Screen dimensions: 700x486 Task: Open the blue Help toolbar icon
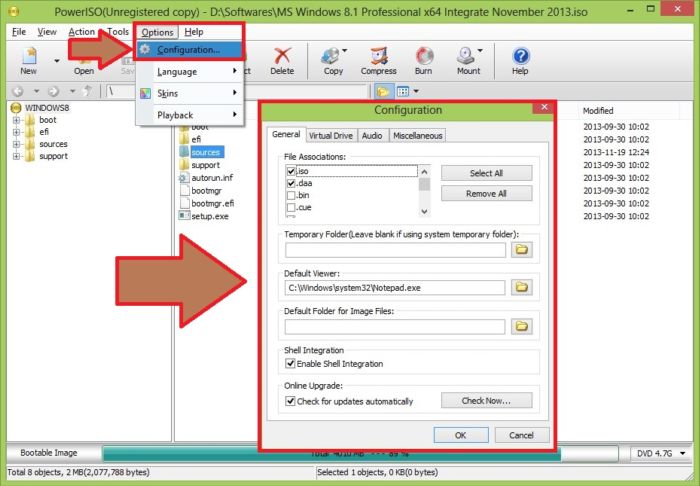click(x=520, y=56)
